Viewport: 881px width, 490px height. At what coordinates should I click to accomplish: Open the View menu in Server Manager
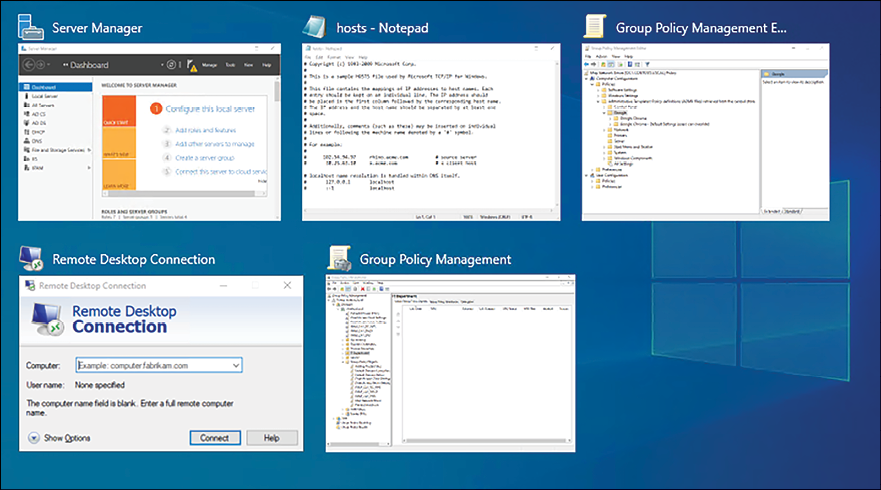click(248, 65)
